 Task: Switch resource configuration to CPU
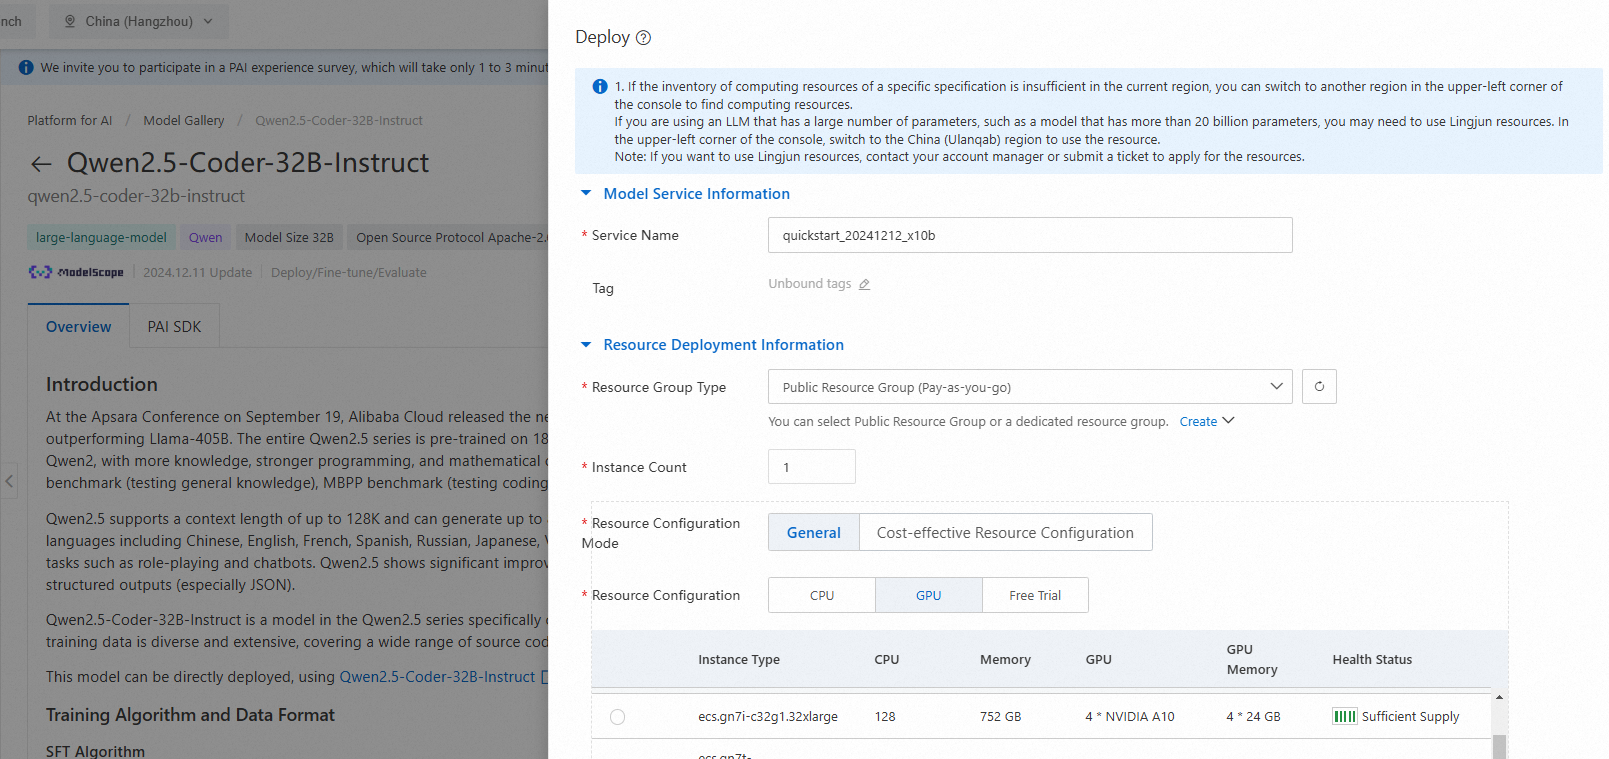click(x=821, y=595)
